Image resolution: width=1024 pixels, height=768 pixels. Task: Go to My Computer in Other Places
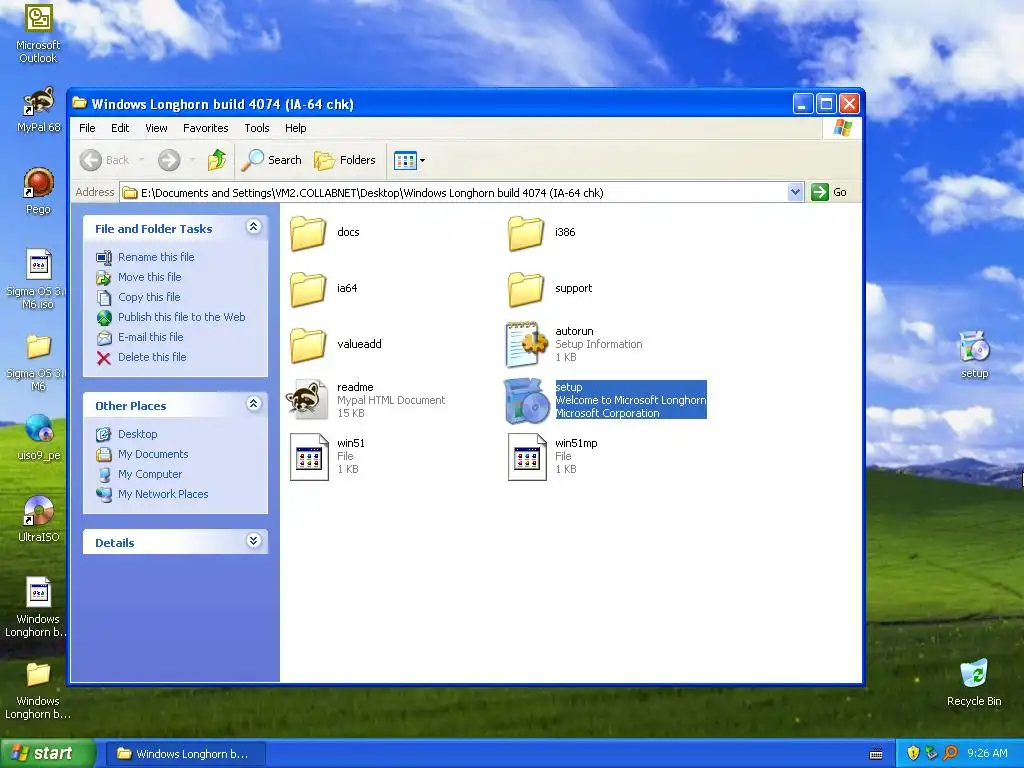coord(150,475)
